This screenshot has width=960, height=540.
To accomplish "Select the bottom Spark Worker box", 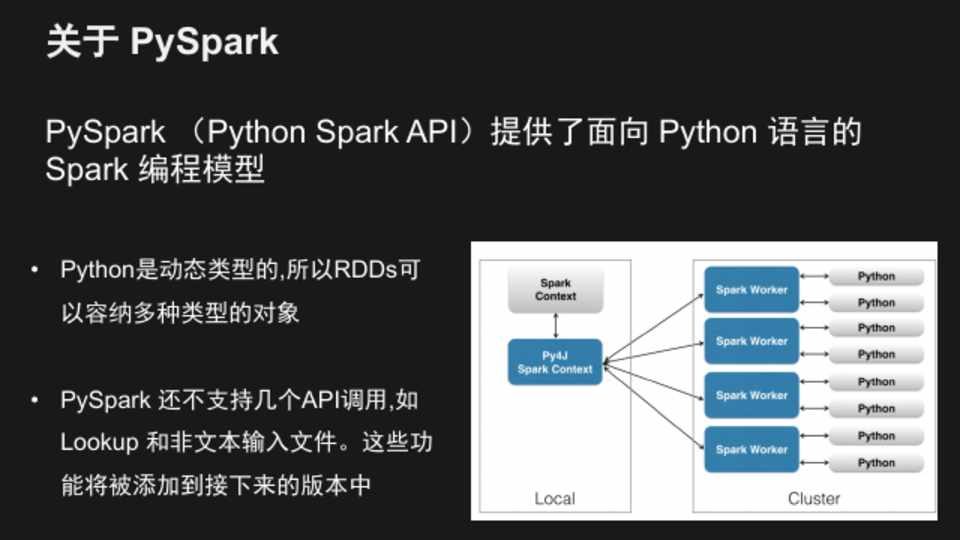I will pos(751,449).
